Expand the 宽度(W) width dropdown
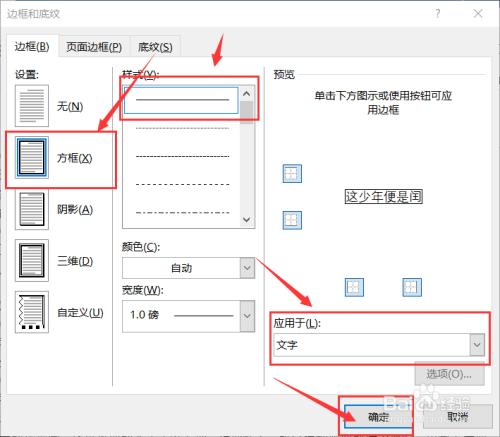The width and height of the screenshot is (500, 437). [x=189, y=316]
